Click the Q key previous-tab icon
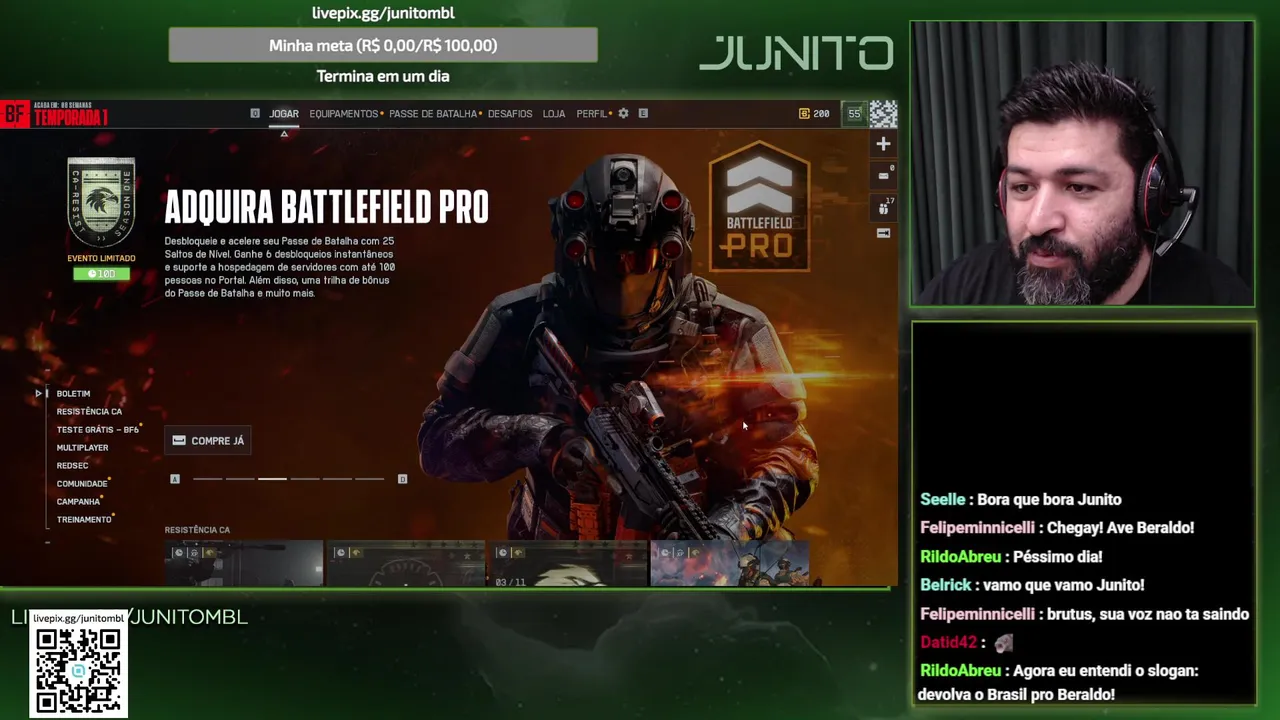 [x=255, y=114]
